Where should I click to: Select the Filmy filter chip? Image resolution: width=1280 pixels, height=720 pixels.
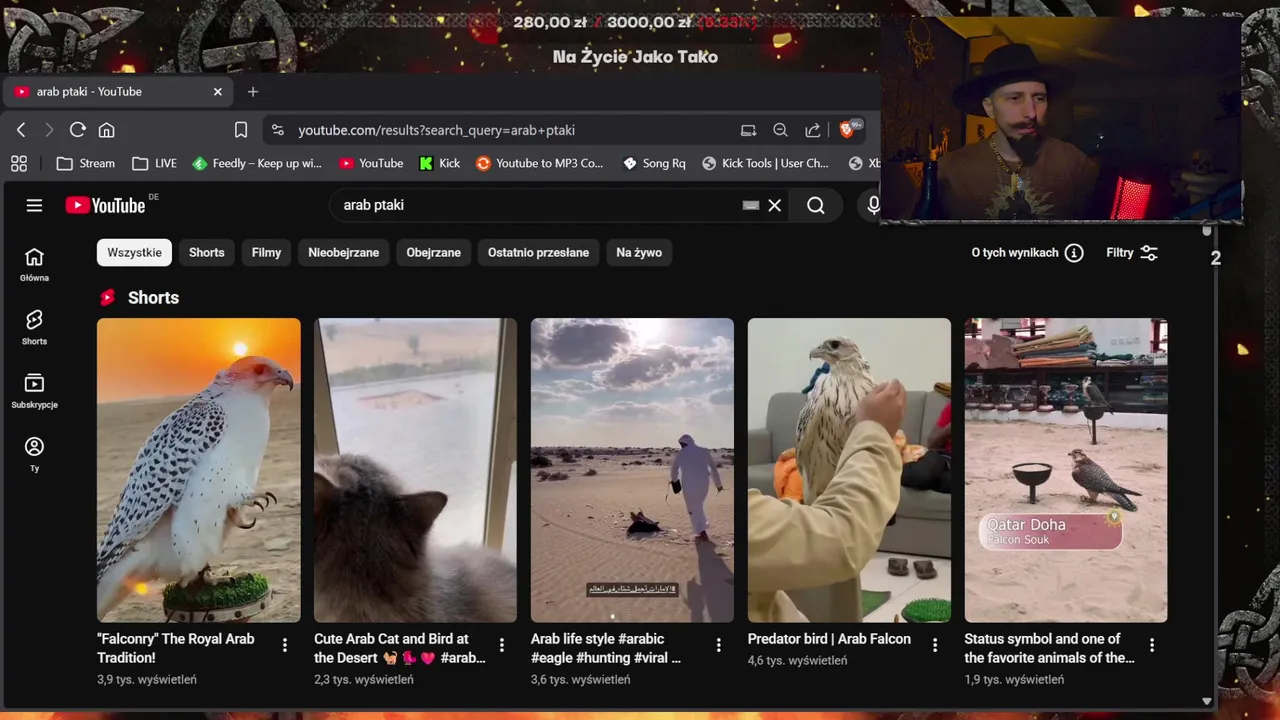[x=266, y=253]
